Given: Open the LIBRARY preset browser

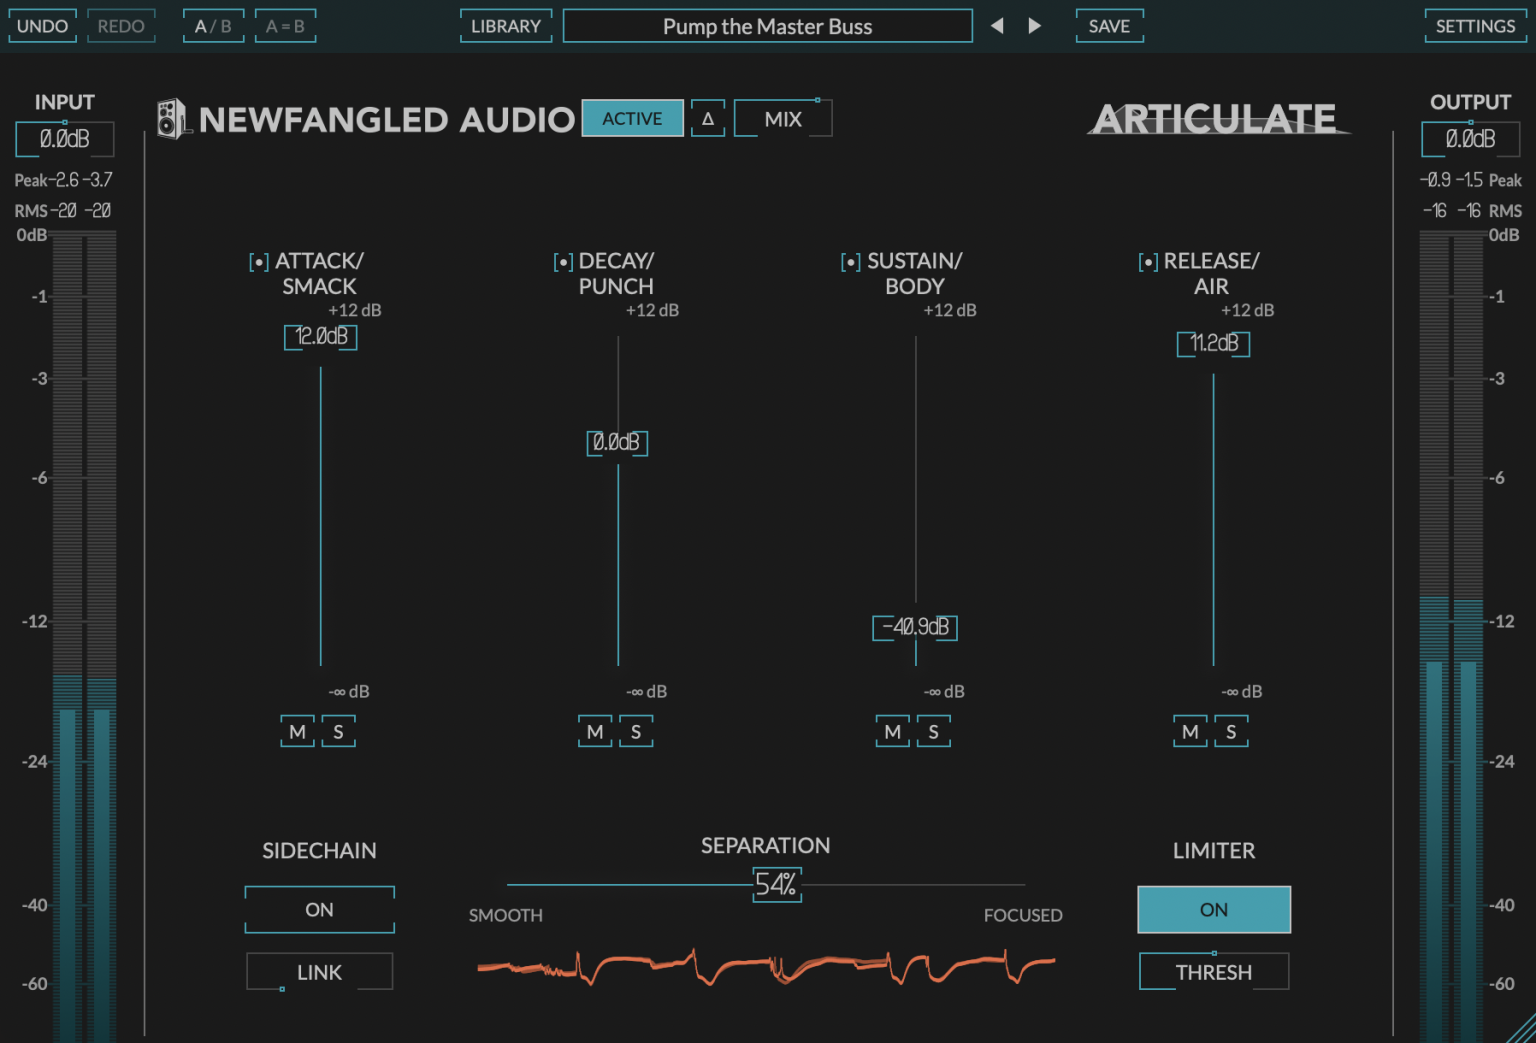Looking at the screenshot, I should (x=505, y=26).
